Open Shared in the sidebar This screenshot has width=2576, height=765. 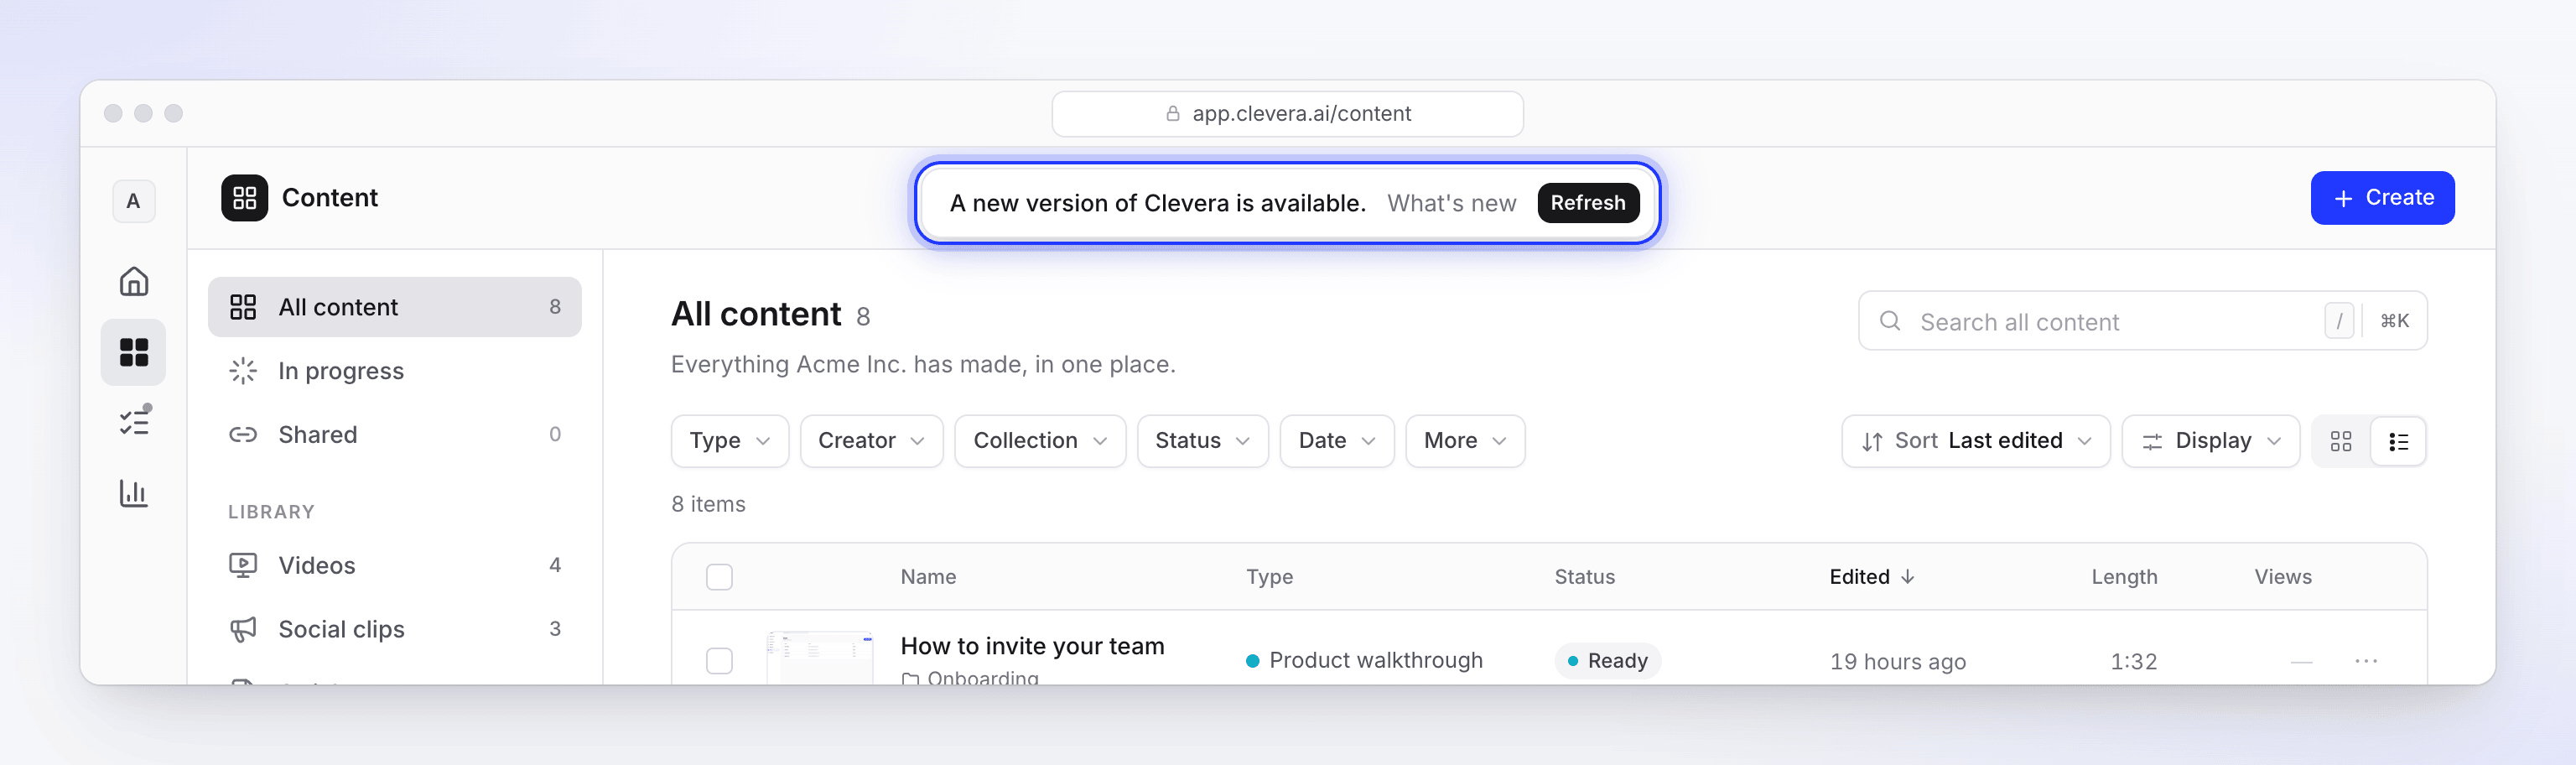[394, 435]
